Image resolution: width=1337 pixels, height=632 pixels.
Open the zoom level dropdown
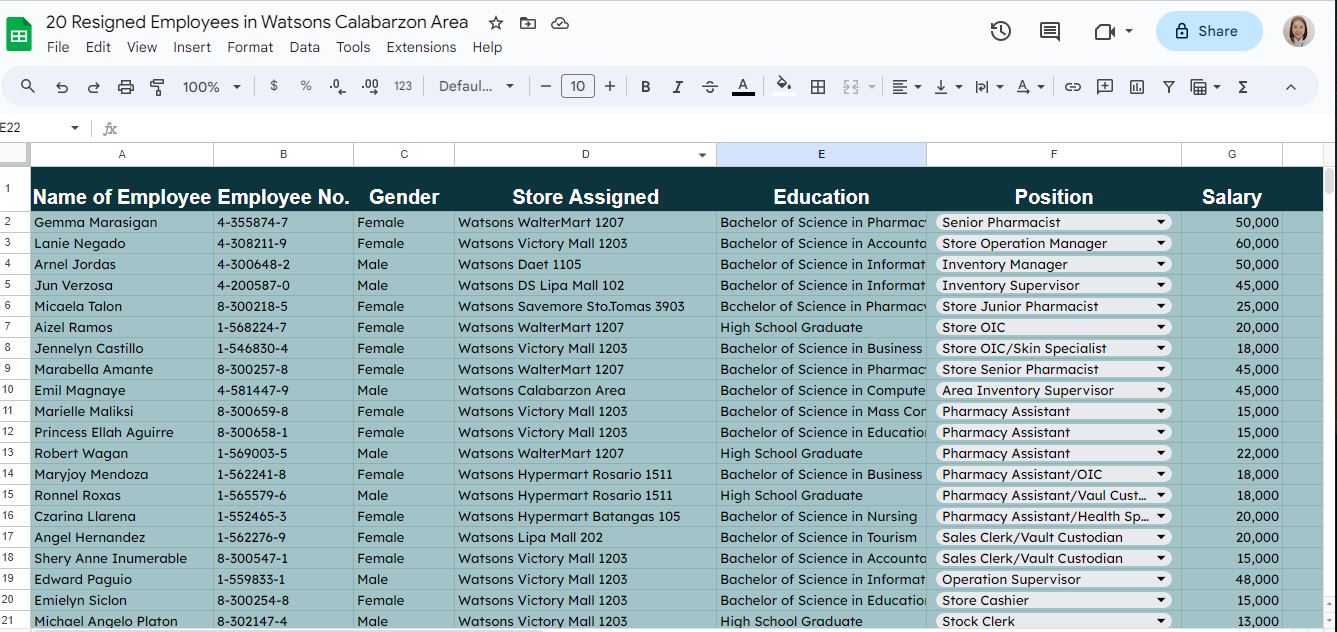tap(211, 87)
